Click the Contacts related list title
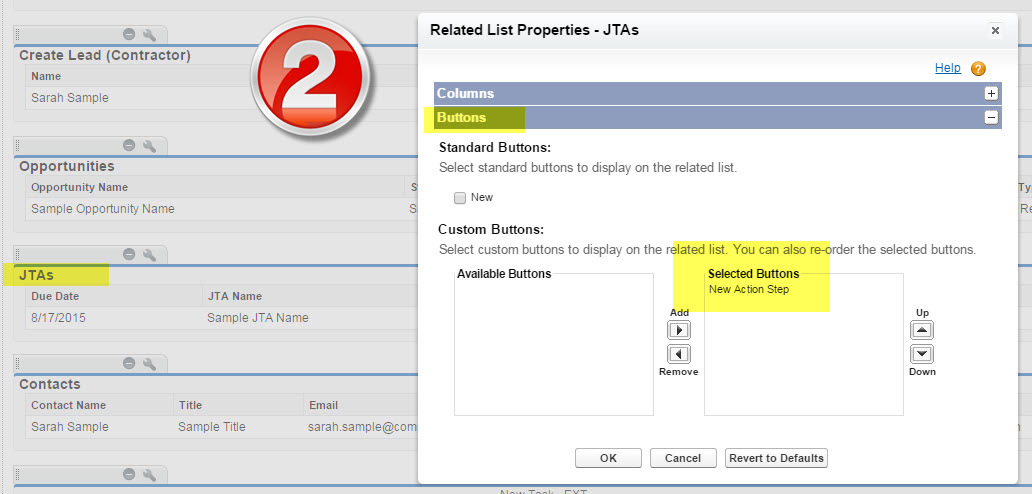This screenshot has width=1032, height=494. pos(49,384)
